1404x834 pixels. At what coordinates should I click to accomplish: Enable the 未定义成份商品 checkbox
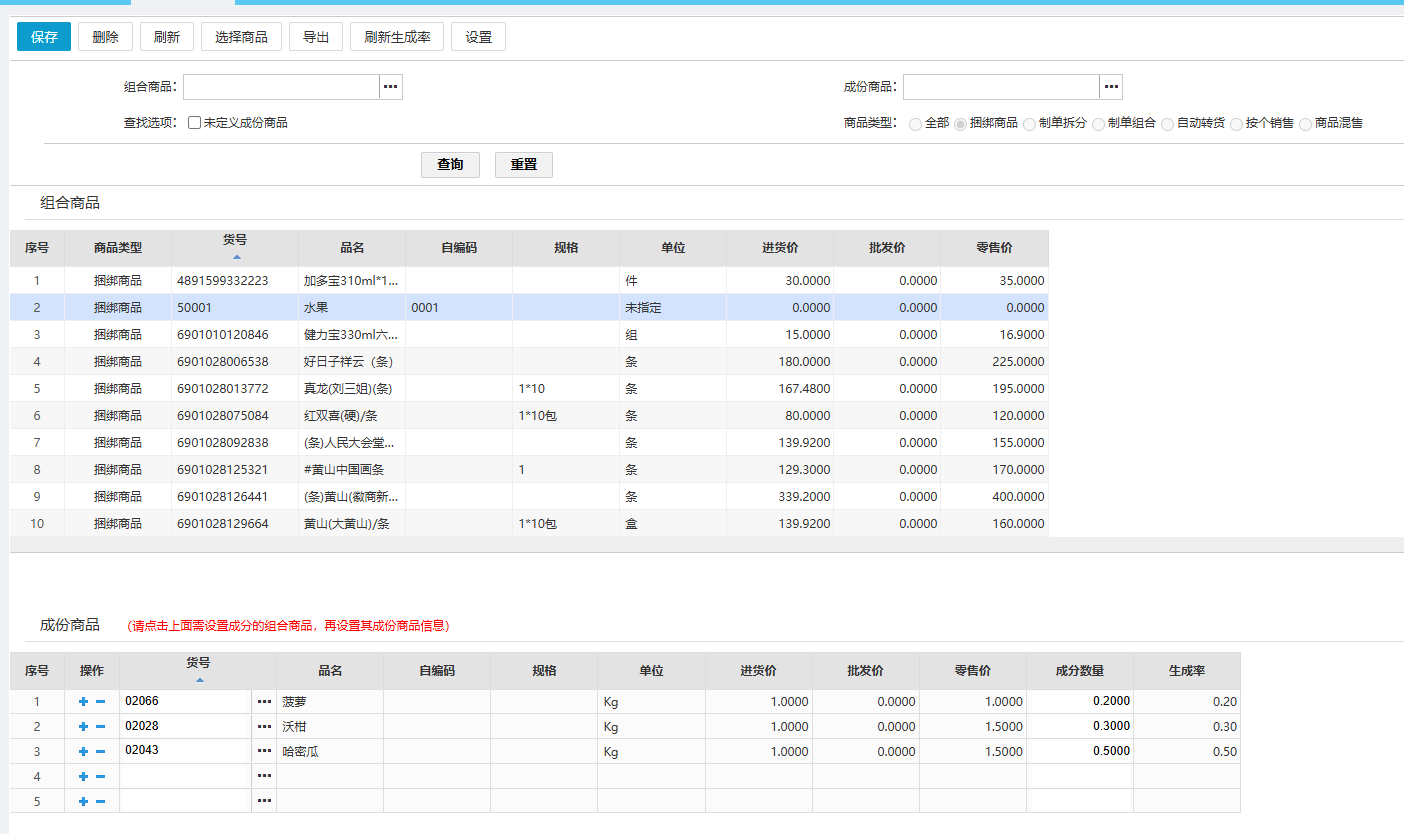click(195, 123)
